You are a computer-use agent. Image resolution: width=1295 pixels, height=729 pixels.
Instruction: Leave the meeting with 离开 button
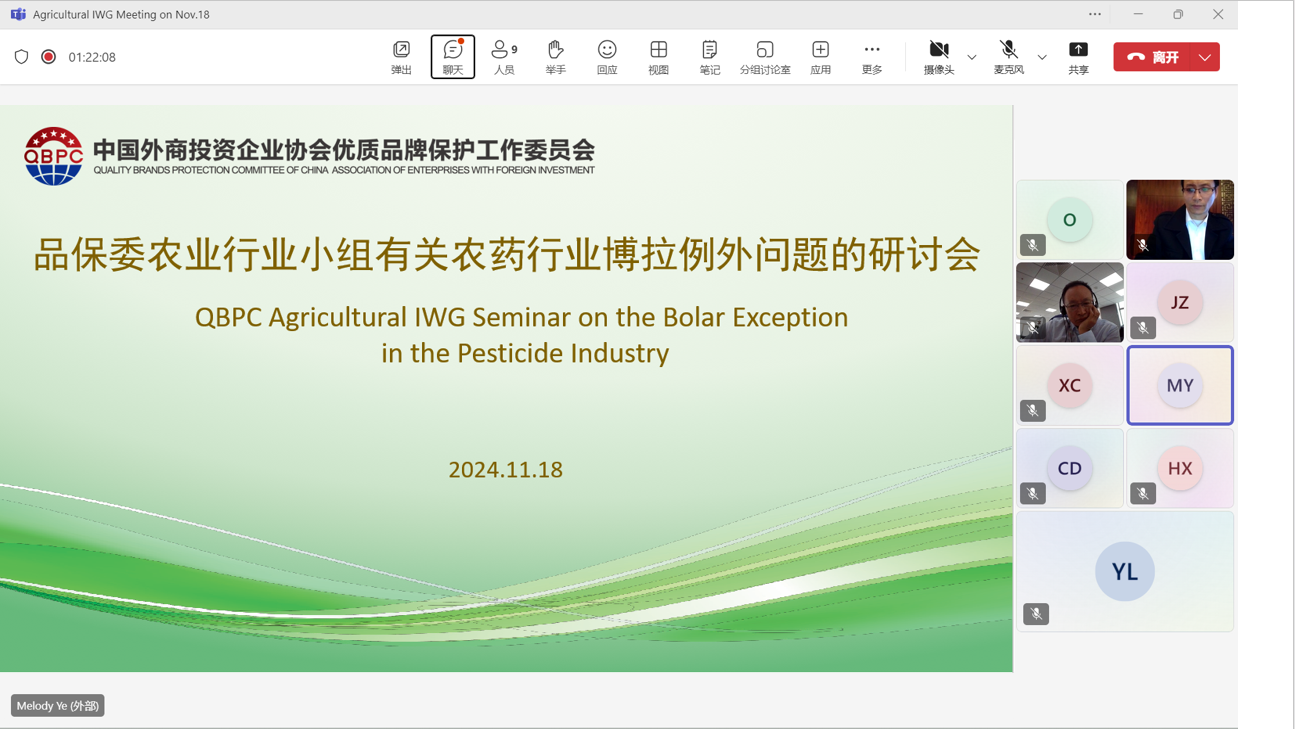(1153, 57)
